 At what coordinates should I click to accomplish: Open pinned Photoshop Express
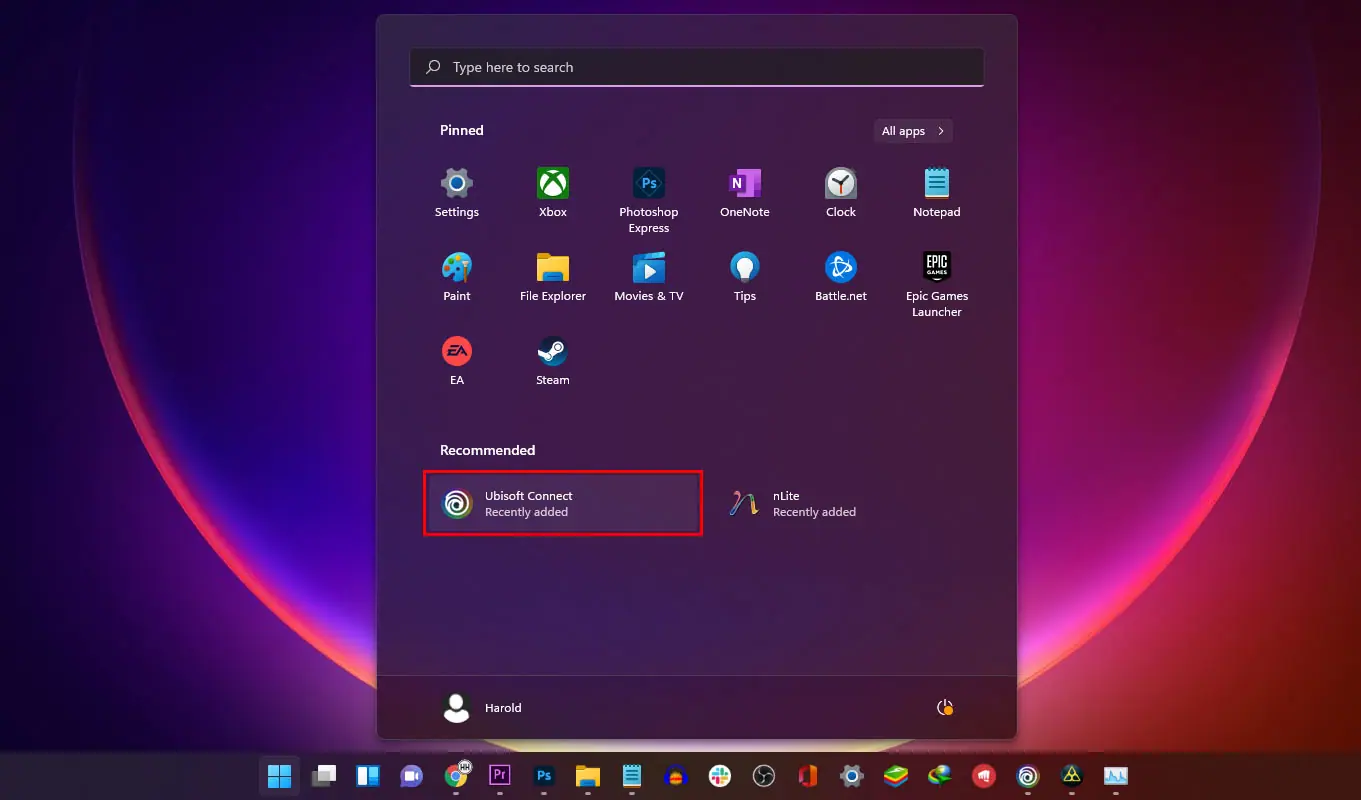649,201
